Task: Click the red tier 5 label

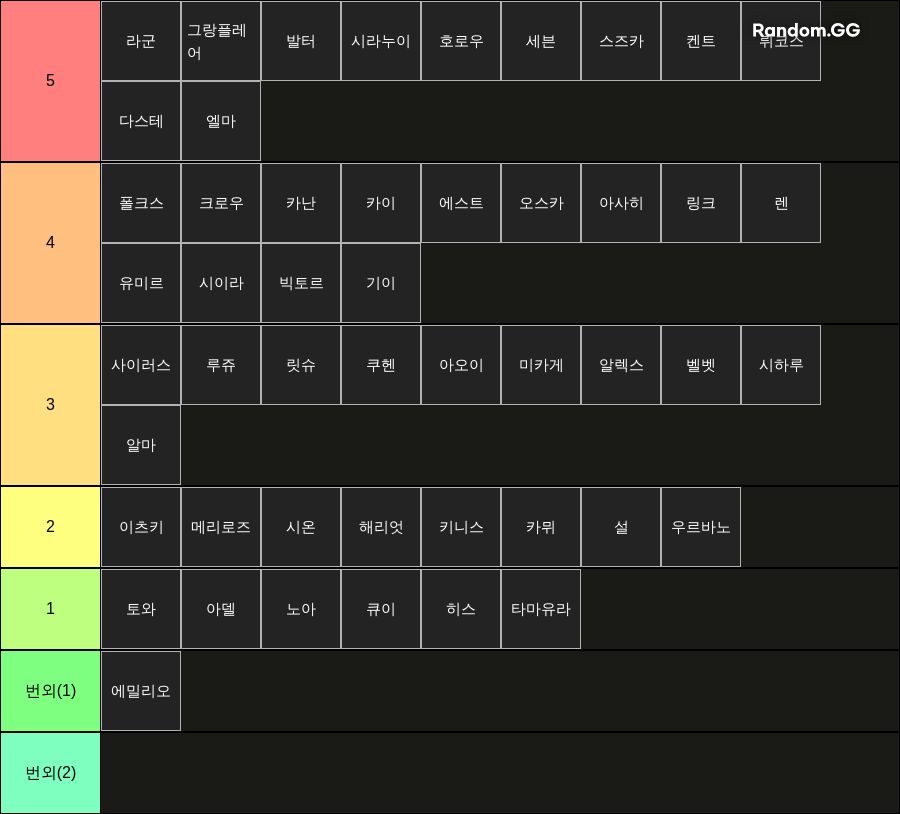Action: 51,81
